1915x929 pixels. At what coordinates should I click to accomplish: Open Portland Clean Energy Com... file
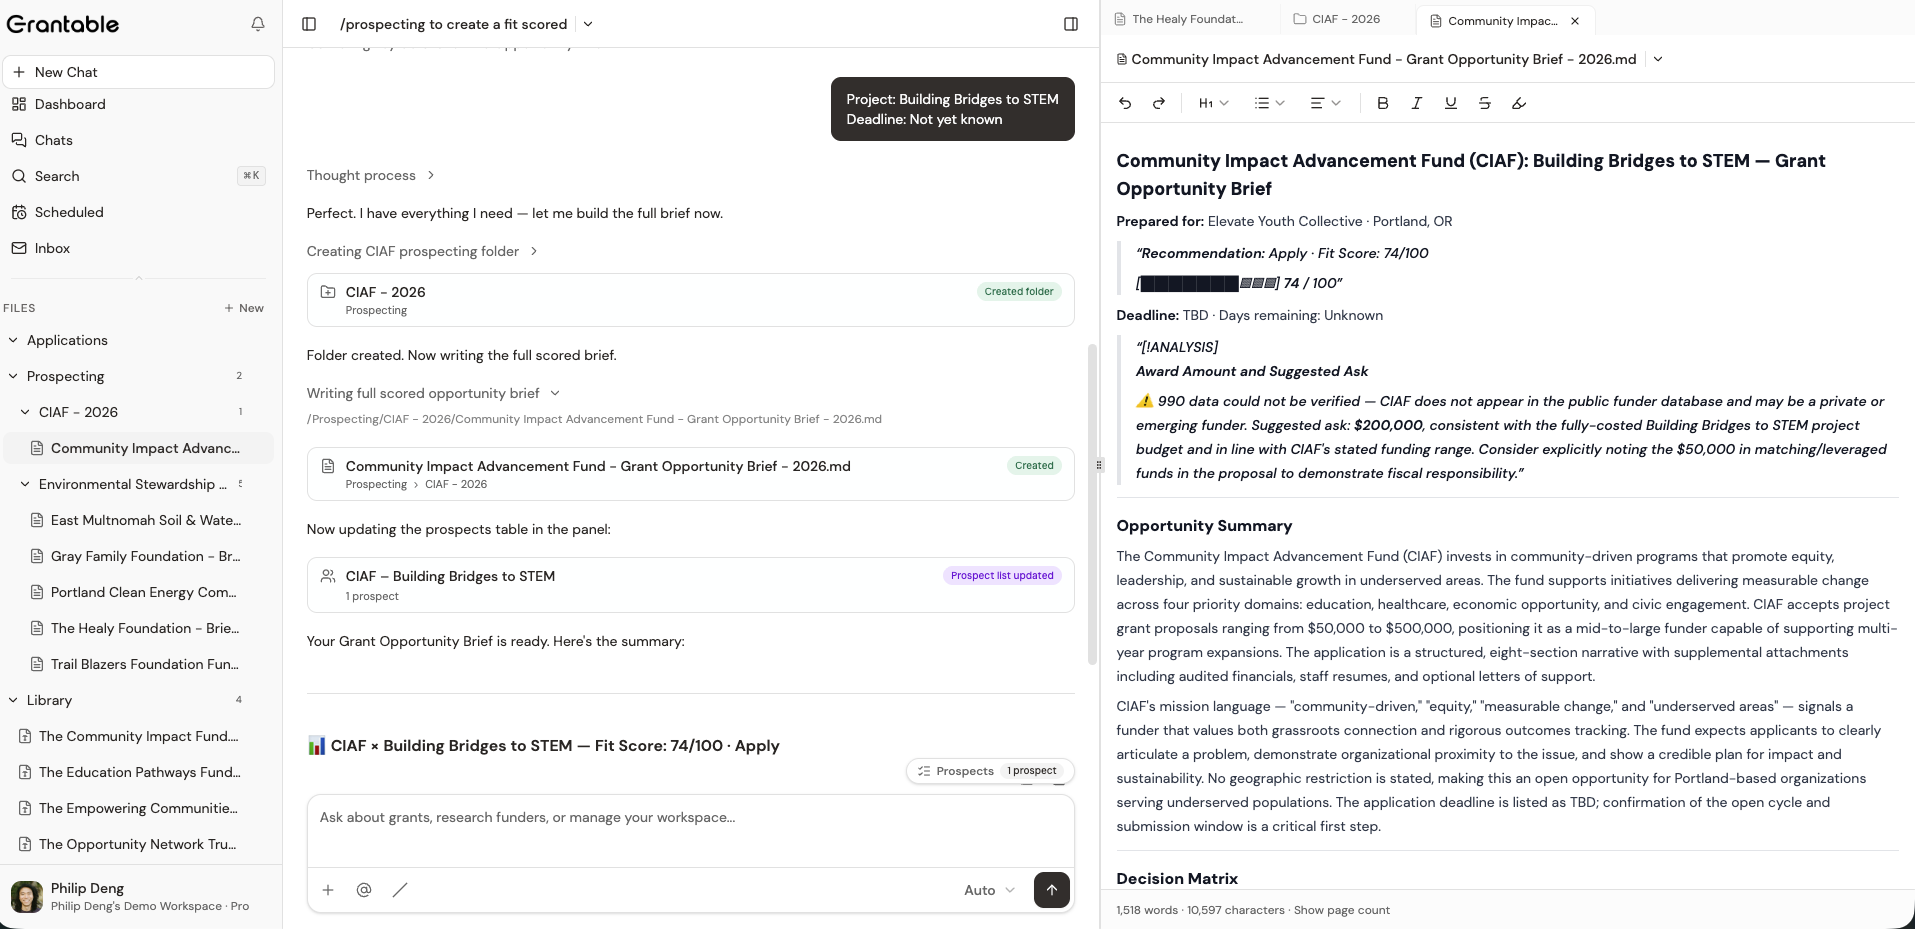(x=139, y=592)
